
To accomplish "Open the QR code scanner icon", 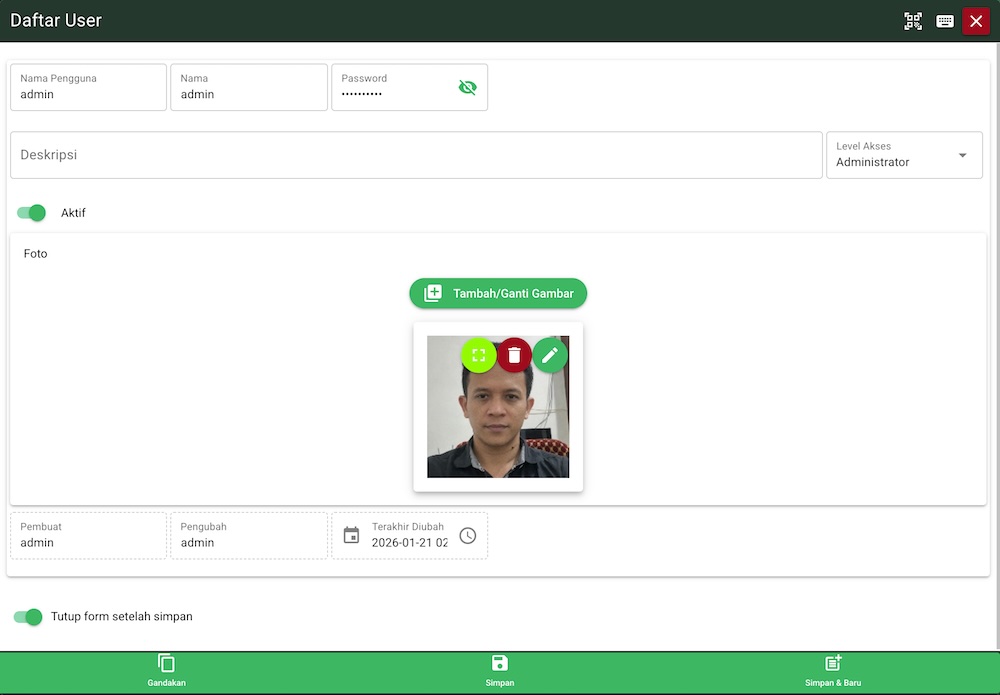I will pos(912,20).
